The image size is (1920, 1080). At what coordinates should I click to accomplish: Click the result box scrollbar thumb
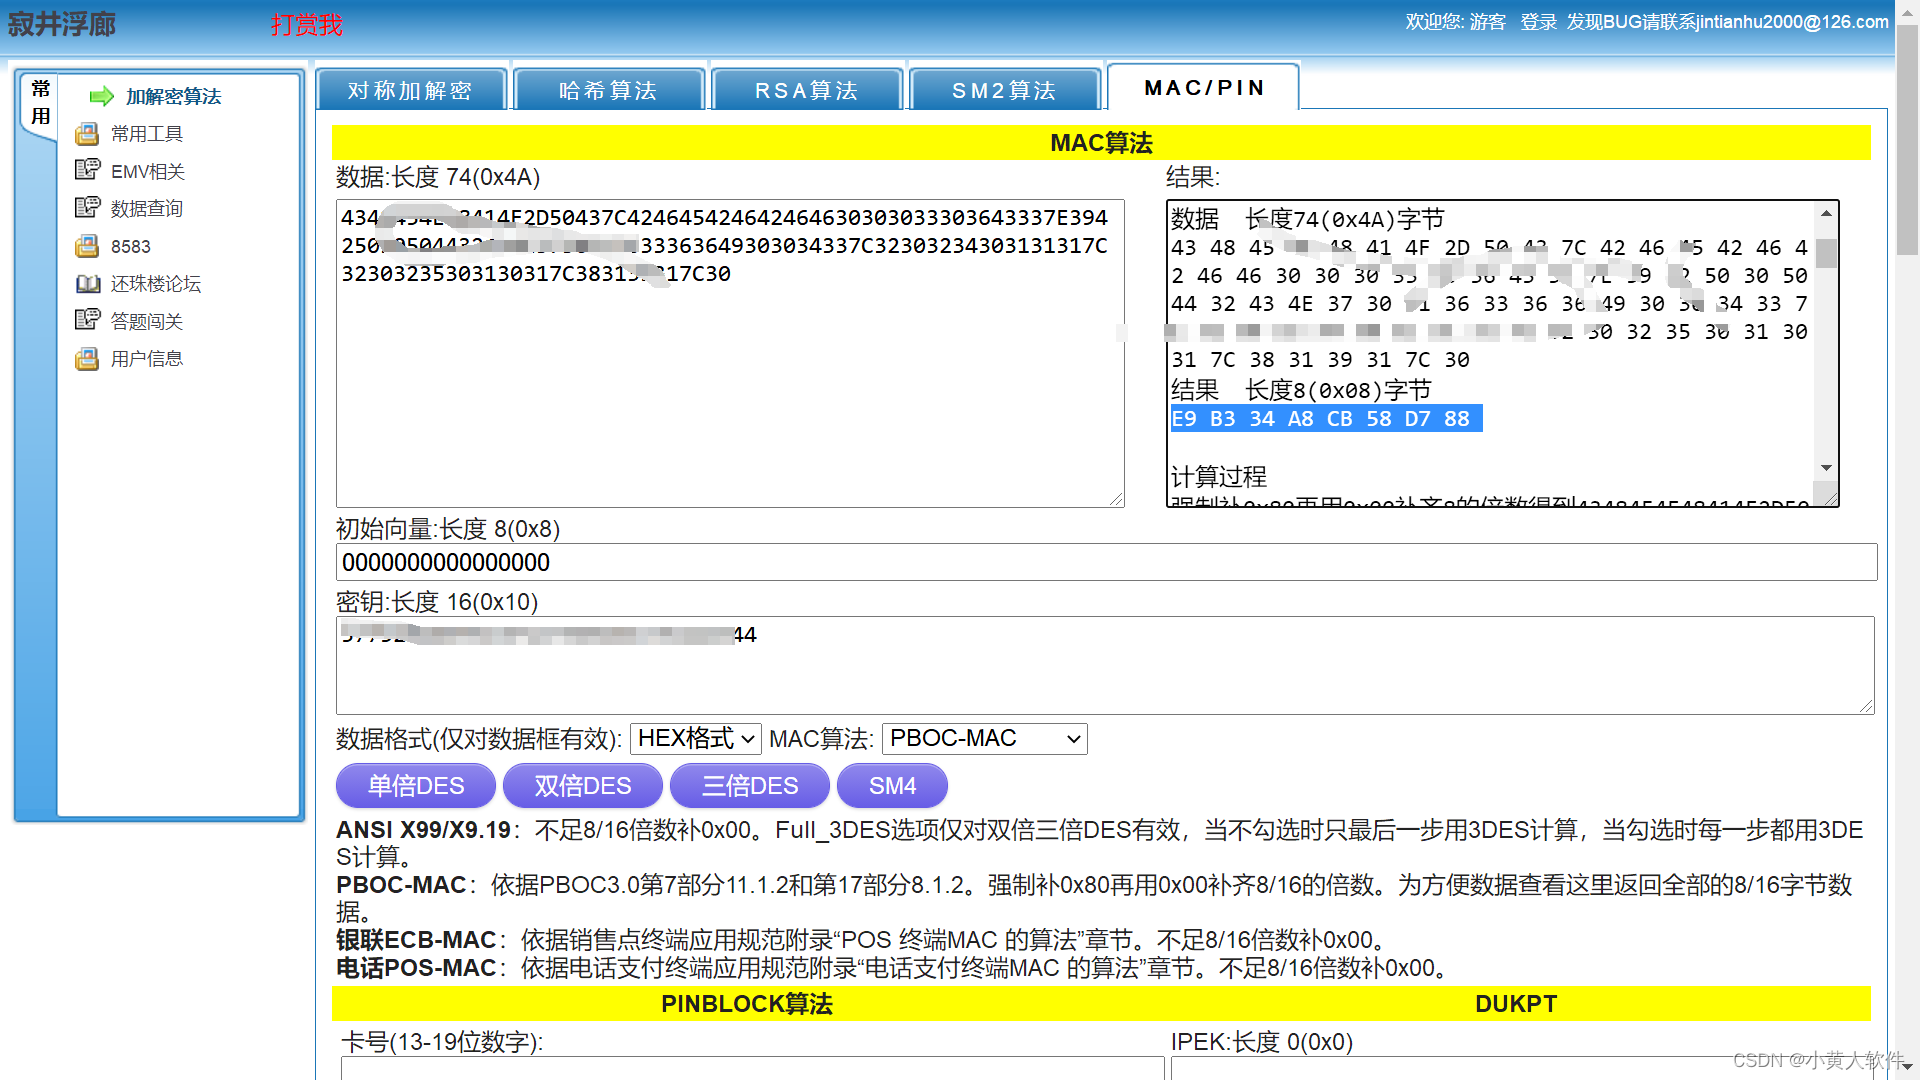click(x=1826, y=252)
